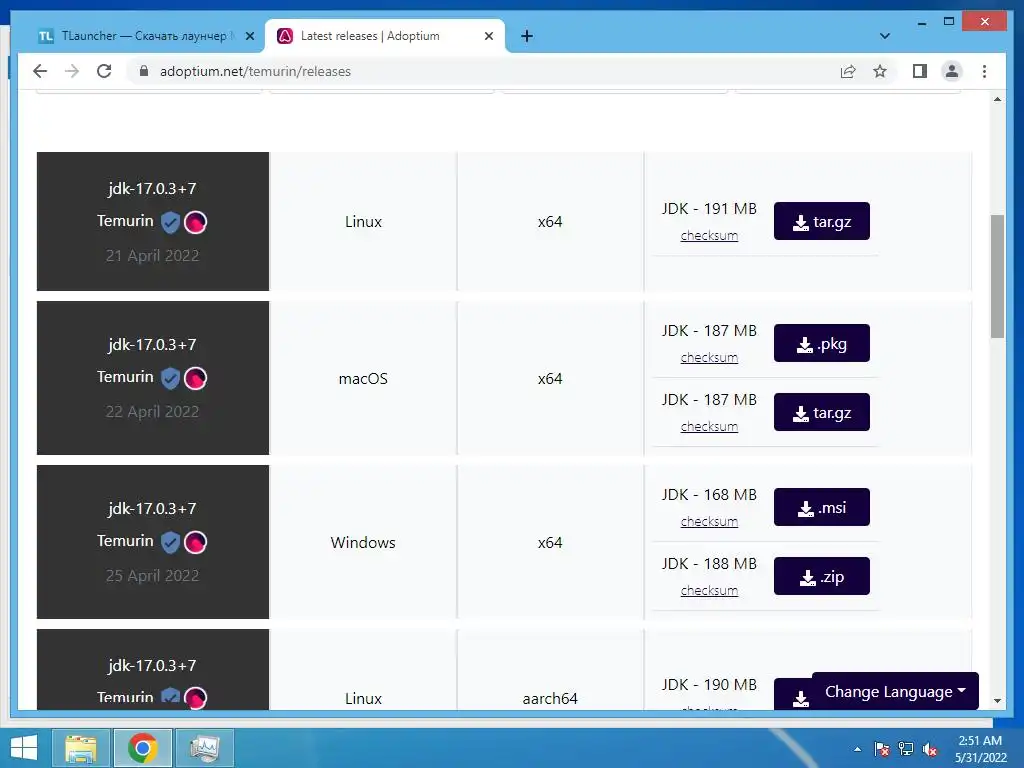Viewport: 1024px width, 768px height.
Task: Select the 'aarch64' architecture cell
Action: coord(550,669)
